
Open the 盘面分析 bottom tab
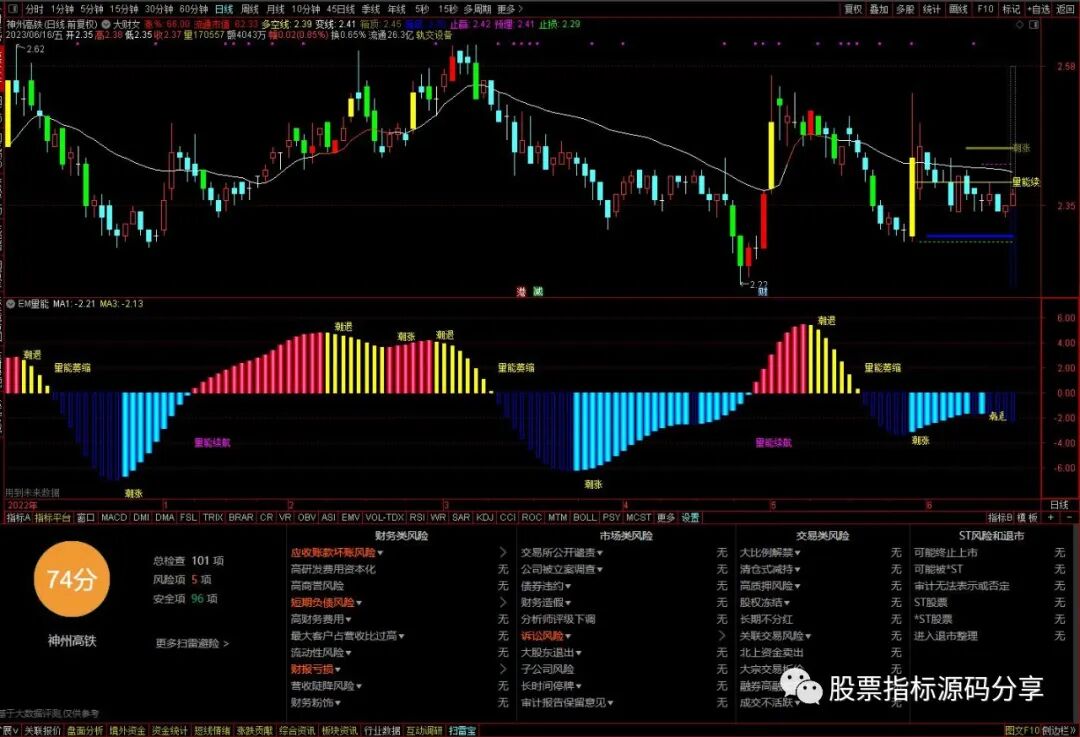coord(85,731)
